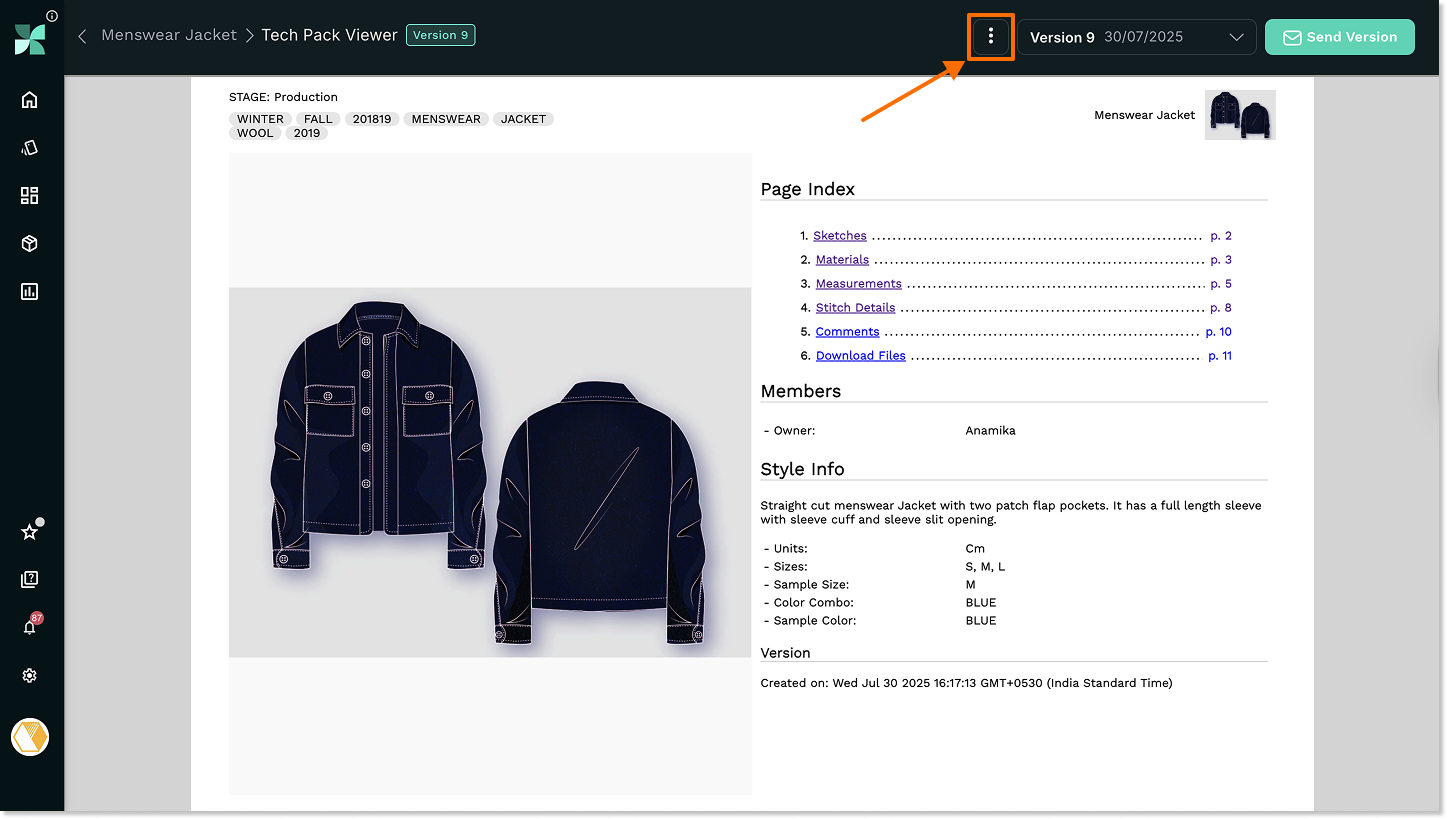Open the dashboard grid sidebar icon
This screenshot has height=819, width=1447.
point(29,196)
